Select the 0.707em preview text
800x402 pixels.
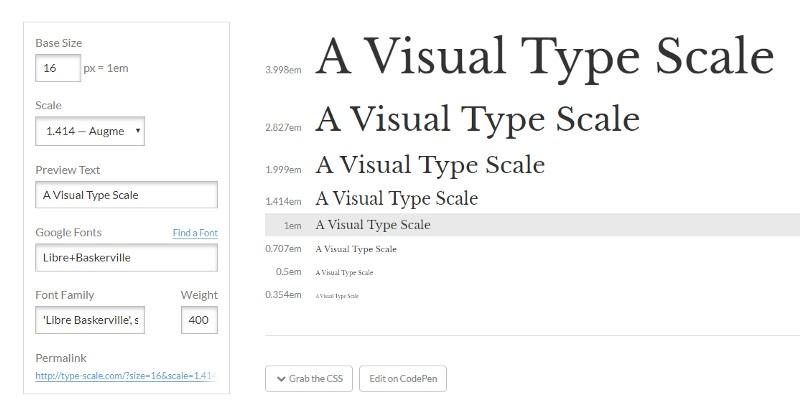(356, 249)
